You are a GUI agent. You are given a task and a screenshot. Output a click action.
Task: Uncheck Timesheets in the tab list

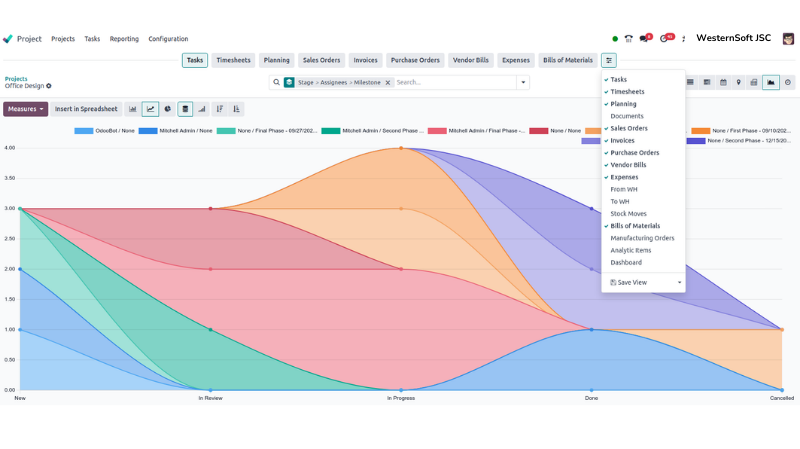tap(627, 91)
